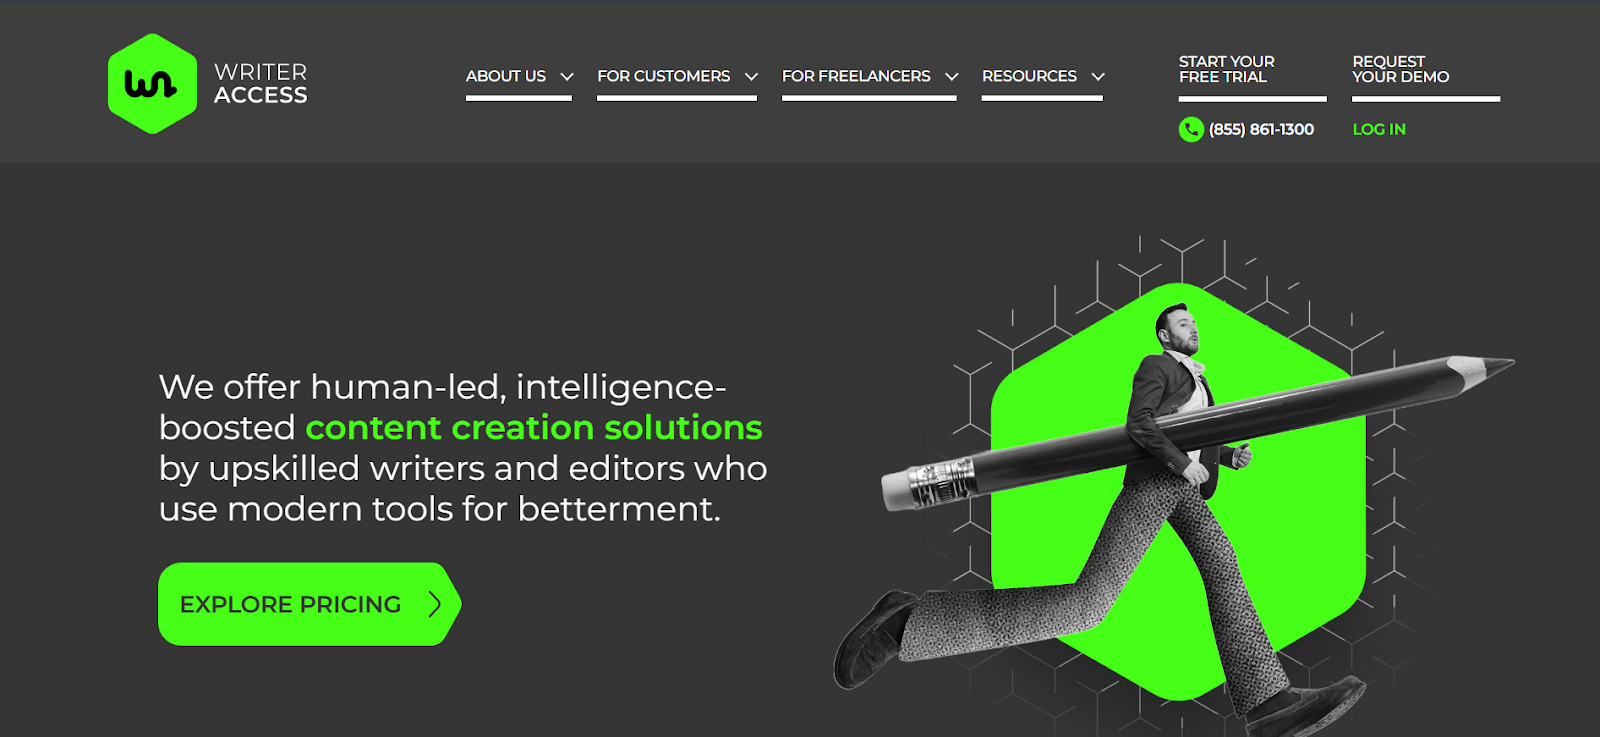Open the About Us menu
Viewport: 1600px width, 737px height.
tap(506, 76)
